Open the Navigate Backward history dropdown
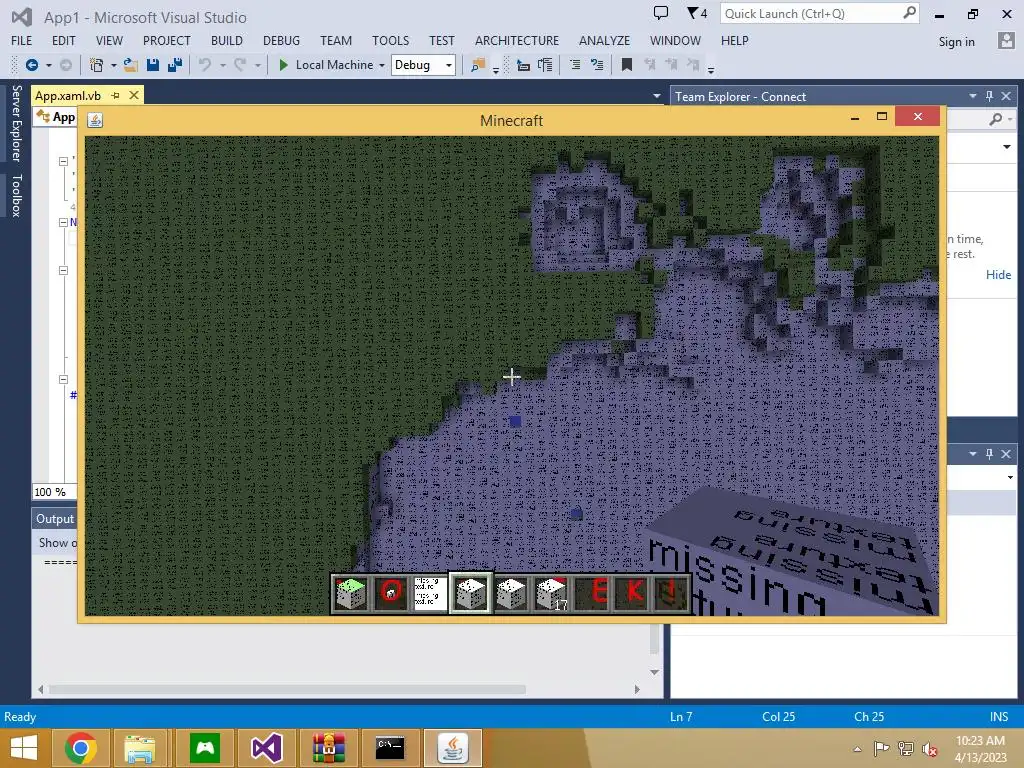 point(48,65)
